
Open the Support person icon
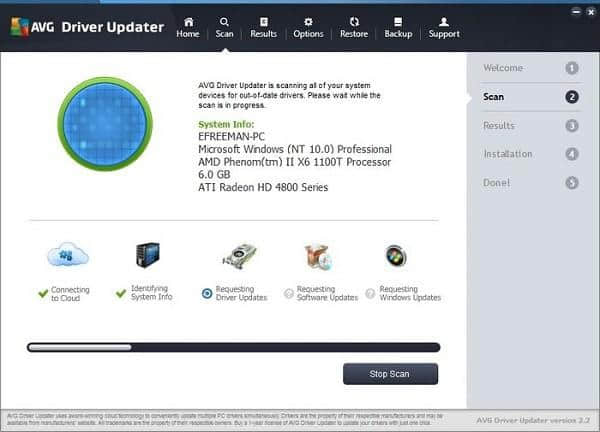coord(444,22)
